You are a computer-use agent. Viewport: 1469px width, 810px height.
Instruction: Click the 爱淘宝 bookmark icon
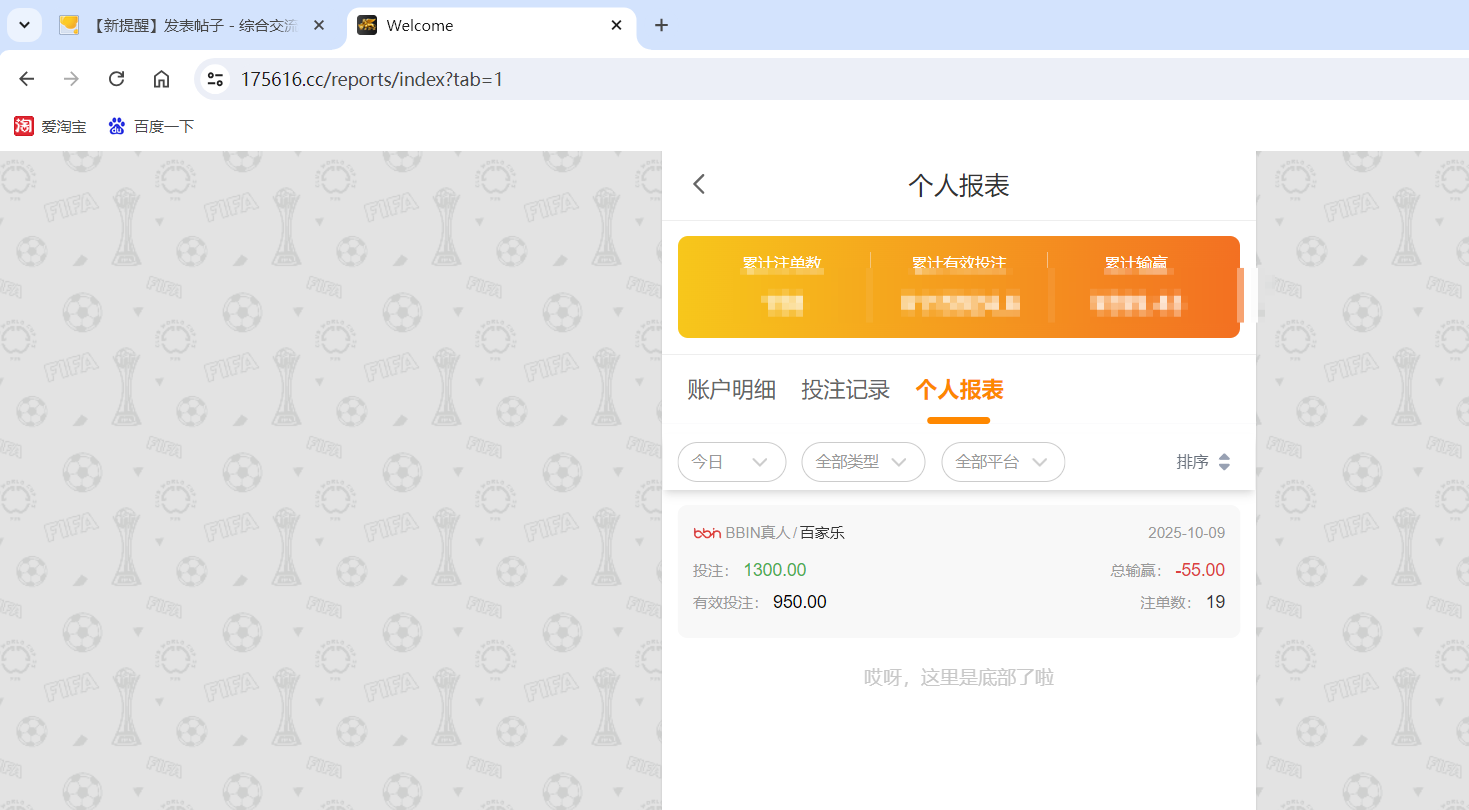(24, 126)
